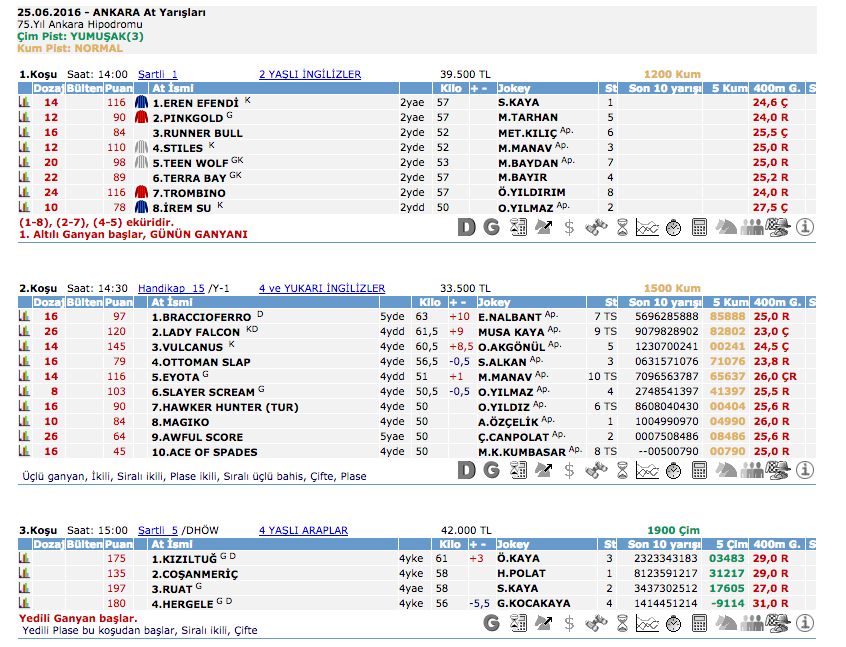Click the 'D' icon below race 2
This screenshot has height=647, width=846.
[x=465, y=470]
